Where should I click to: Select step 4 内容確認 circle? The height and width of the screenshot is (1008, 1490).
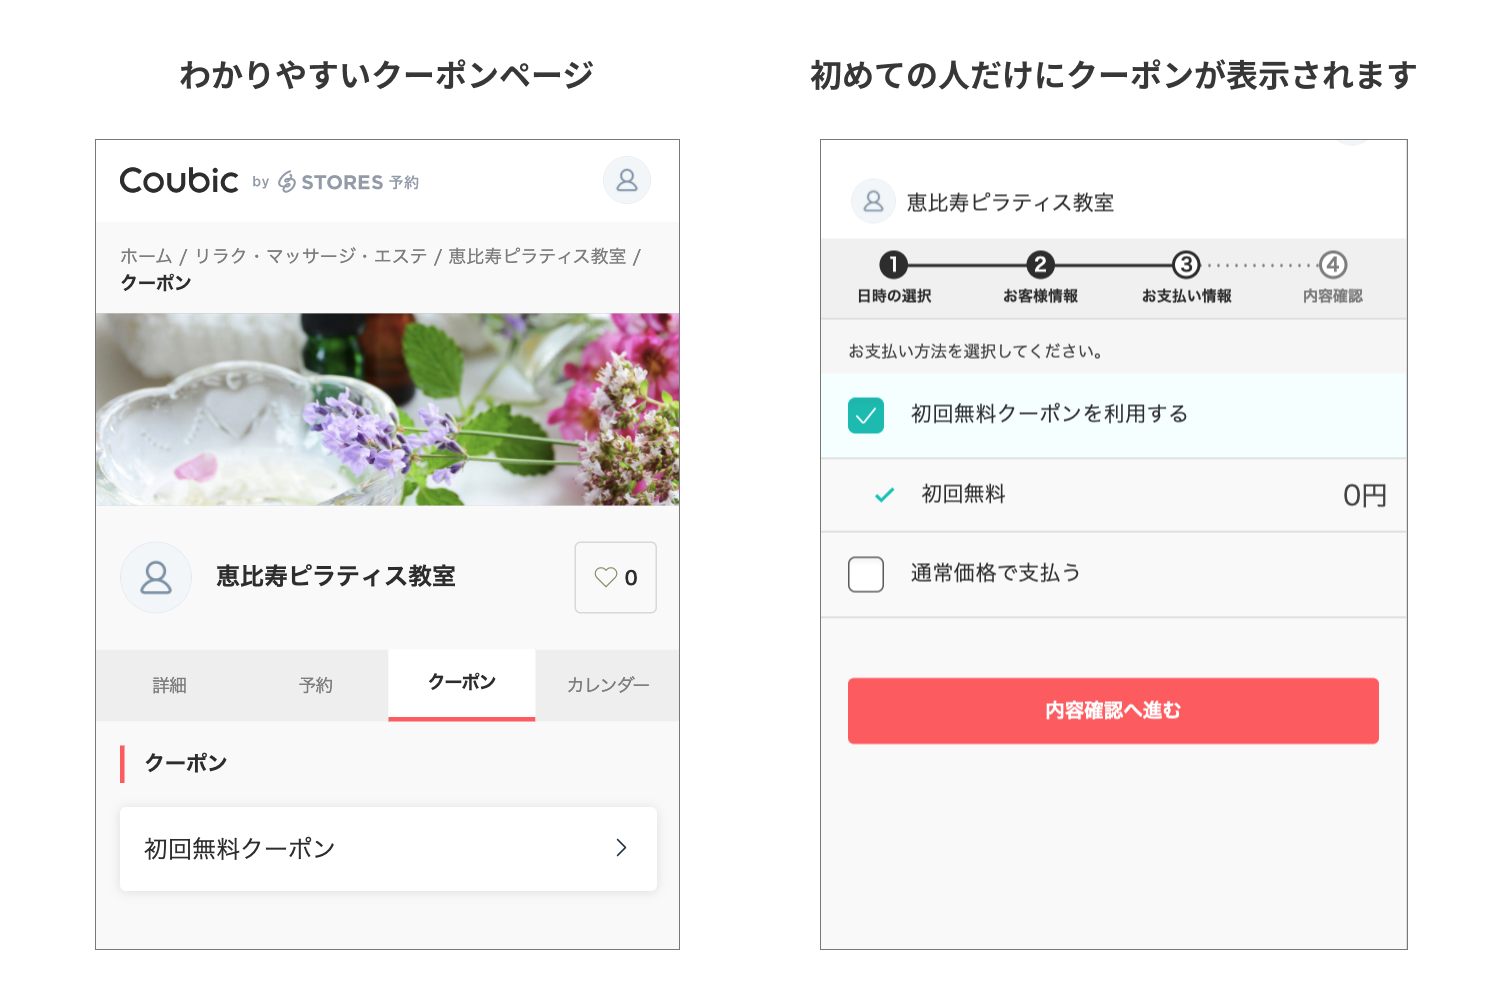click(x=1335, y=265)
